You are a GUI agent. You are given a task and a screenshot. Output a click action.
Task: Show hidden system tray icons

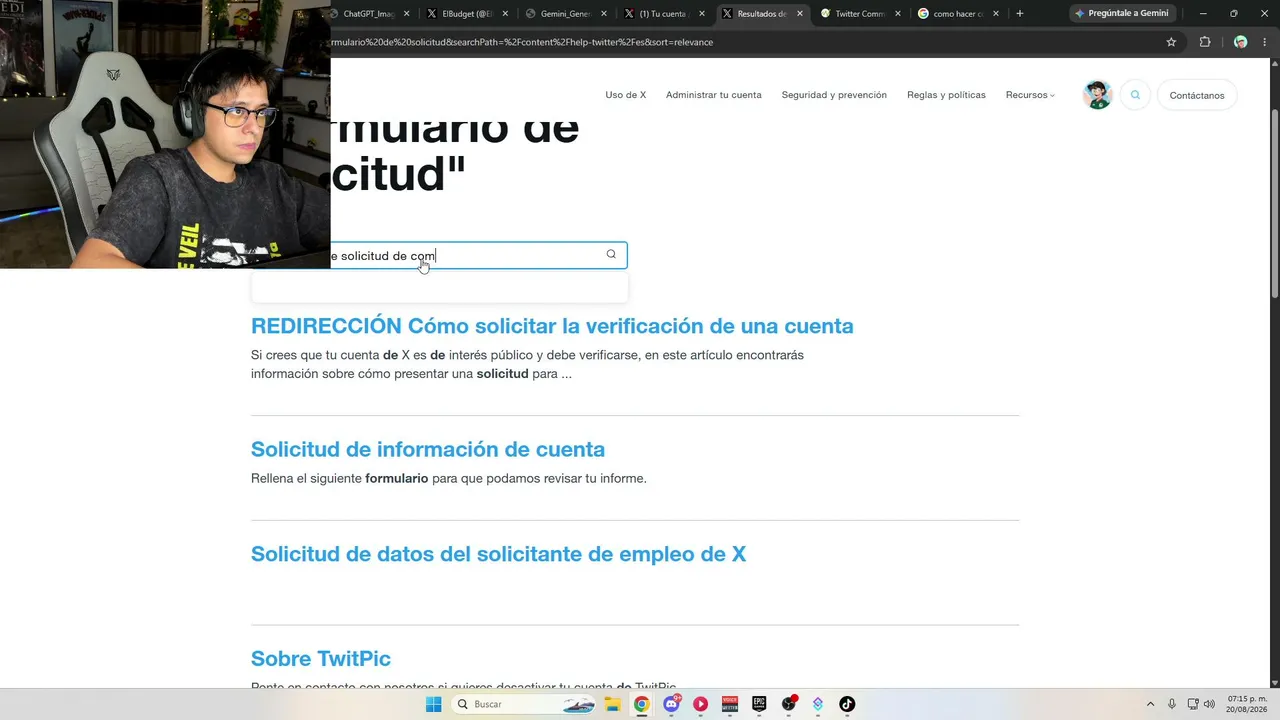1150,704
